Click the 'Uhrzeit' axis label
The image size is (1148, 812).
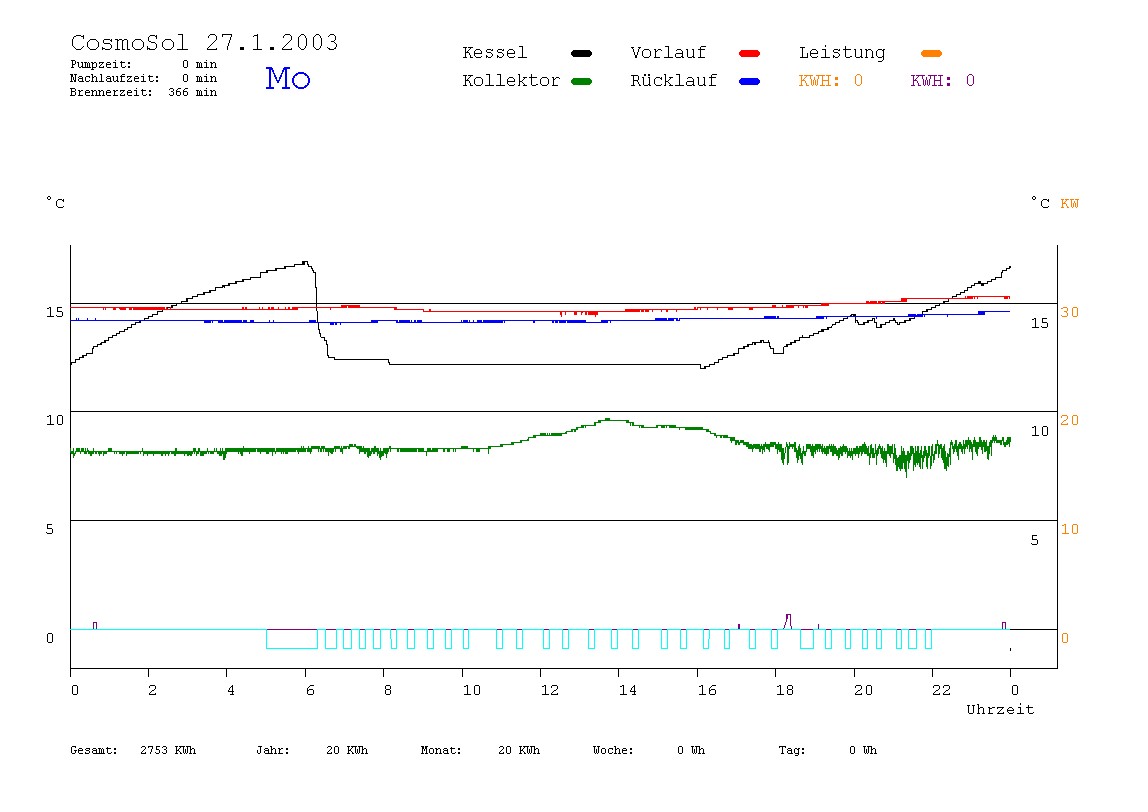(1000, 709)
